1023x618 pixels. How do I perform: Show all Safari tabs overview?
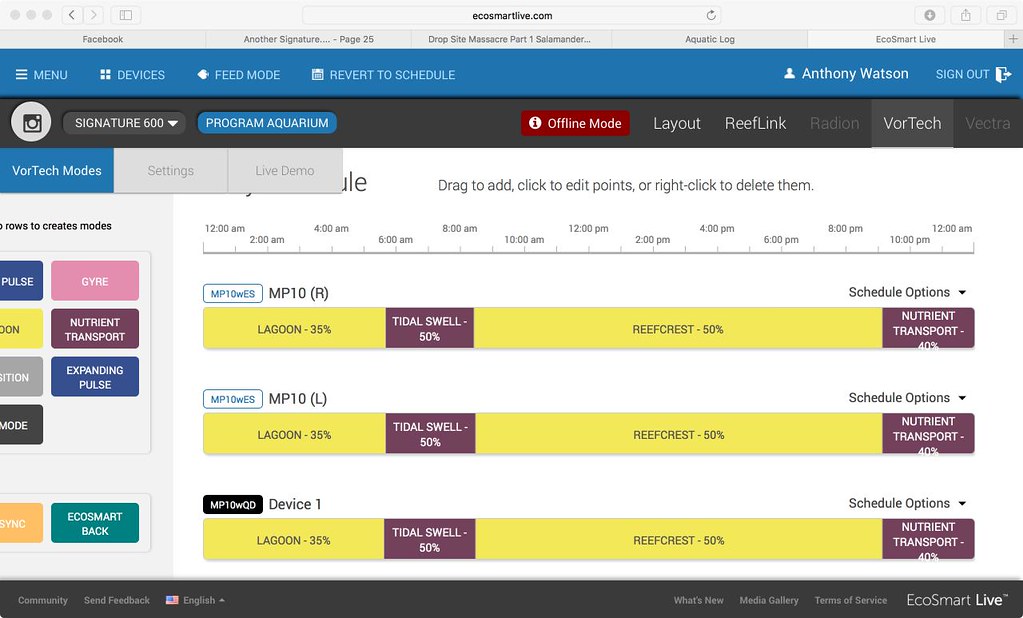[x=1001, y=15]
